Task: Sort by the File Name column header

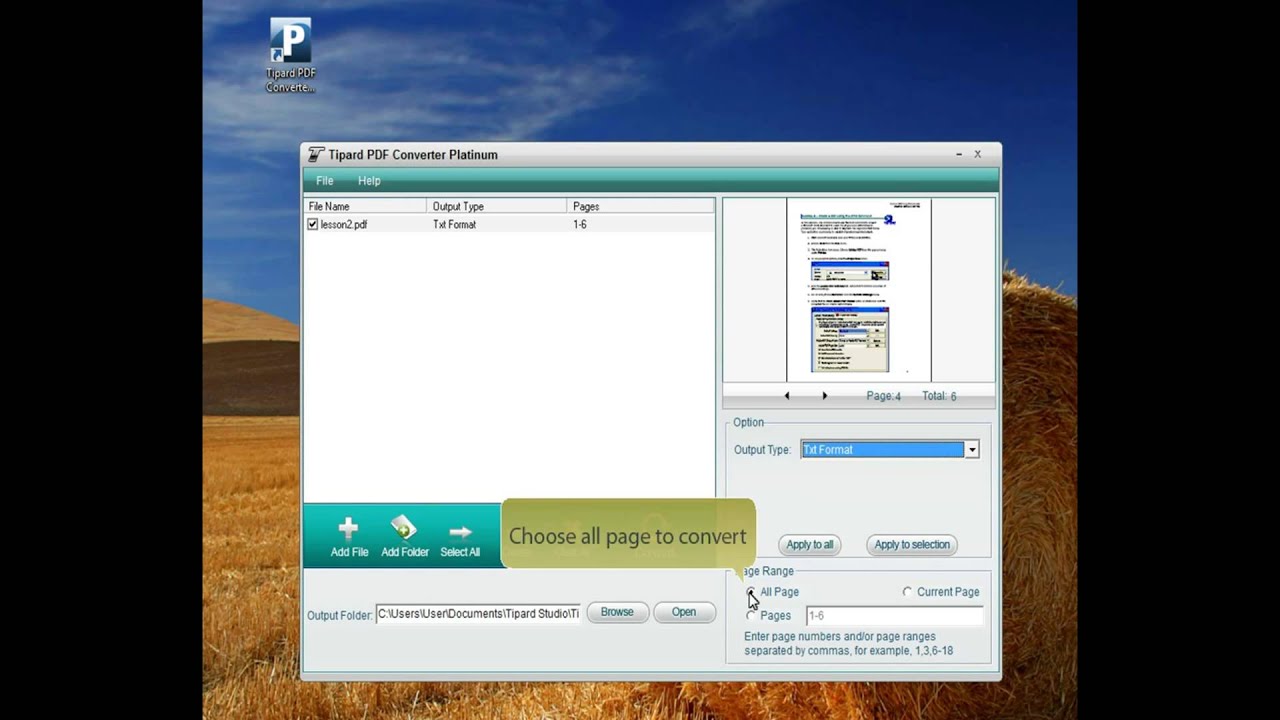Action: click(x=364, y=206)
